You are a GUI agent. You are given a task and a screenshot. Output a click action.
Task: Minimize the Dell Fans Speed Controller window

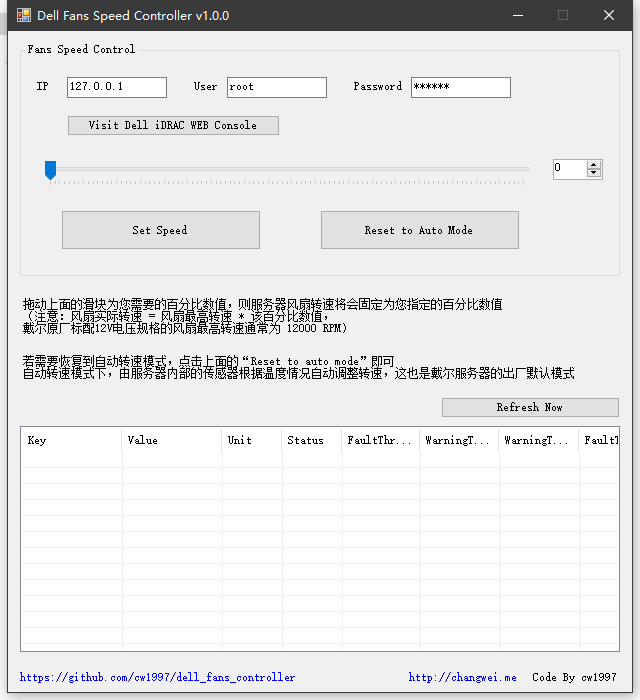pos(518,15)
